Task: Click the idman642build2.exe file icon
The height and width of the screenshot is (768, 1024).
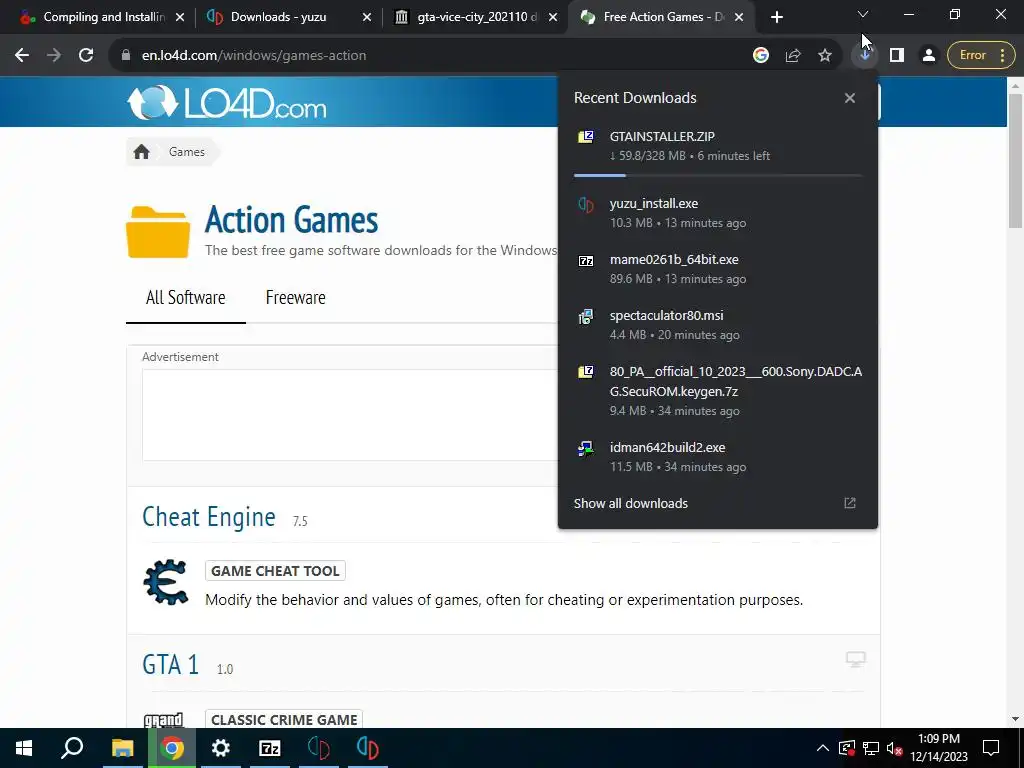Action: click(x=586, y=449)
